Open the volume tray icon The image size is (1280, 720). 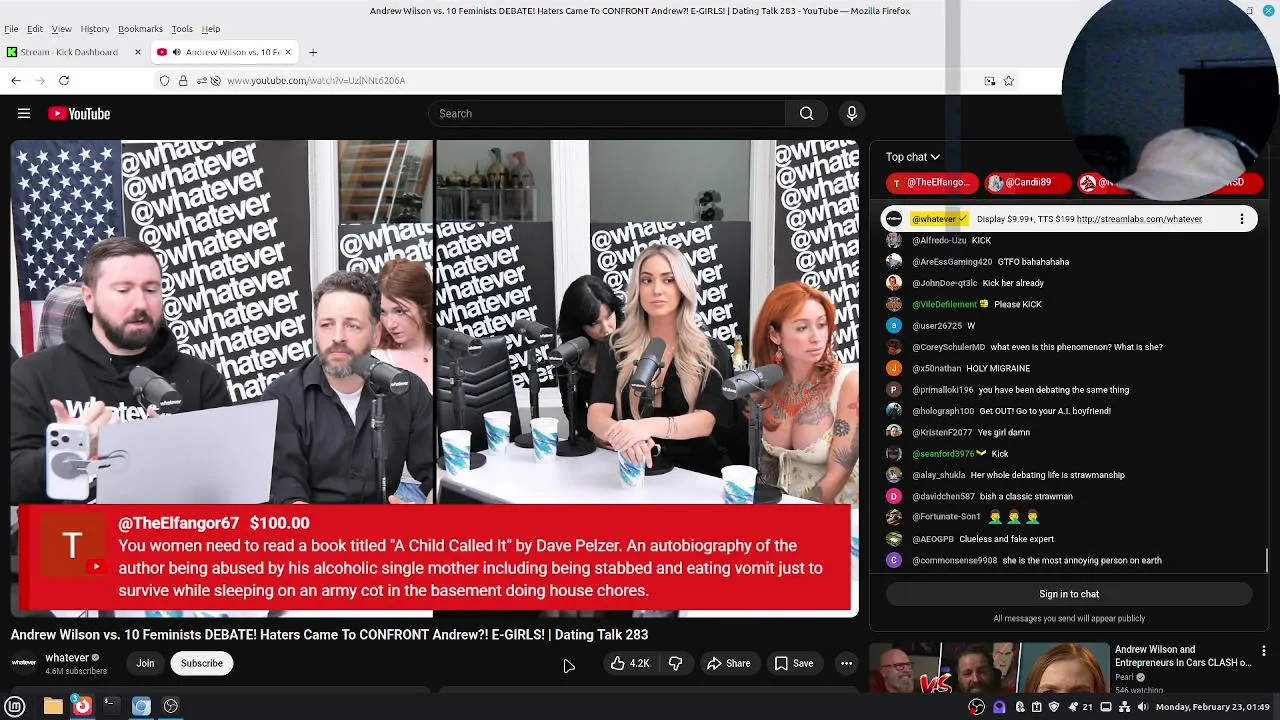(1142, 707)
